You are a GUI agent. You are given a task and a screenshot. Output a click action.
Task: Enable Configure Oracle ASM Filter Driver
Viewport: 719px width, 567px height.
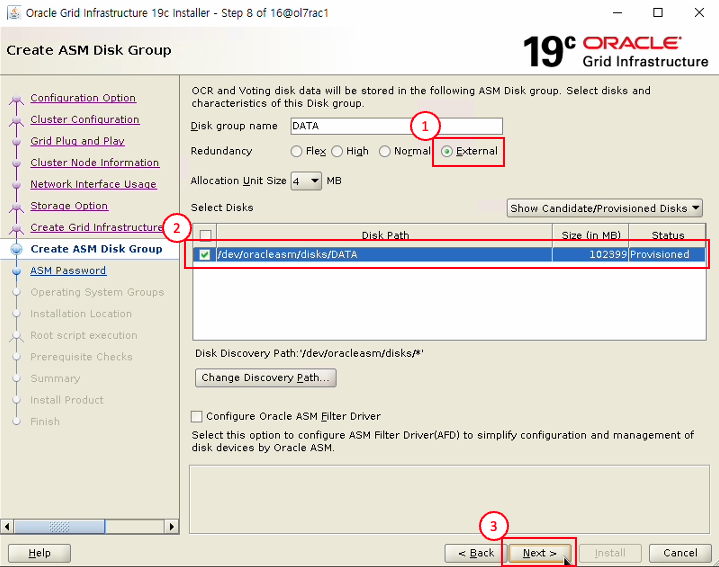tap(196, 416)
